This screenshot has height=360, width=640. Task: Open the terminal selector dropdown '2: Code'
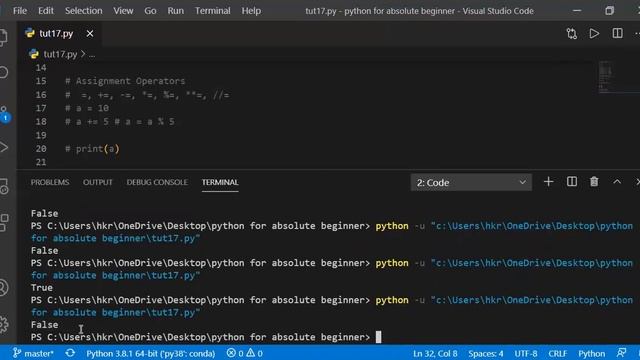click(471, 182)
